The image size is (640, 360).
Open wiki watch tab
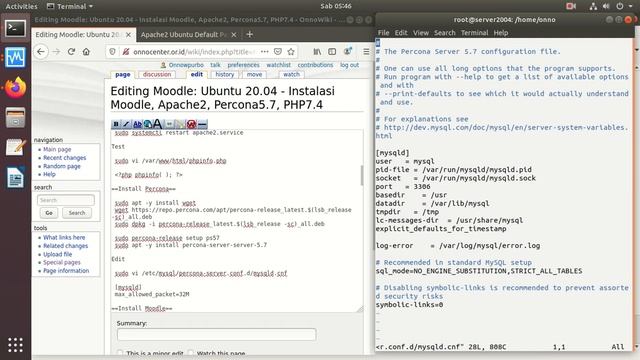tap(291, 74)
